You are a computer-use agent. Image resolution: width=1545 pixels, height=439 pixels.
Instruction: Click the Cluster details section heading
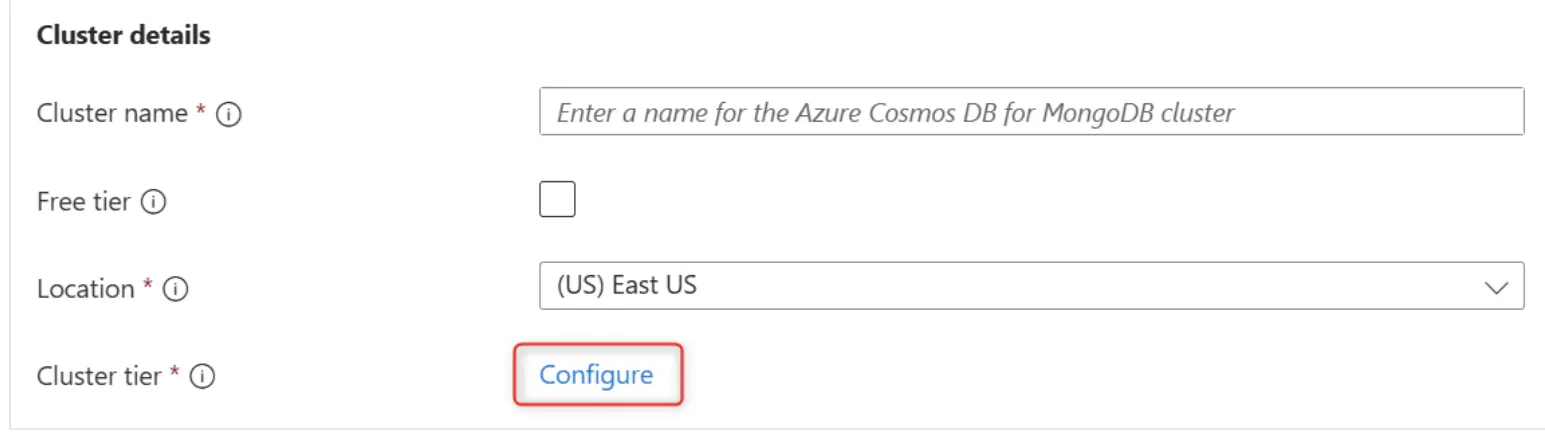[x=124, y=35]
